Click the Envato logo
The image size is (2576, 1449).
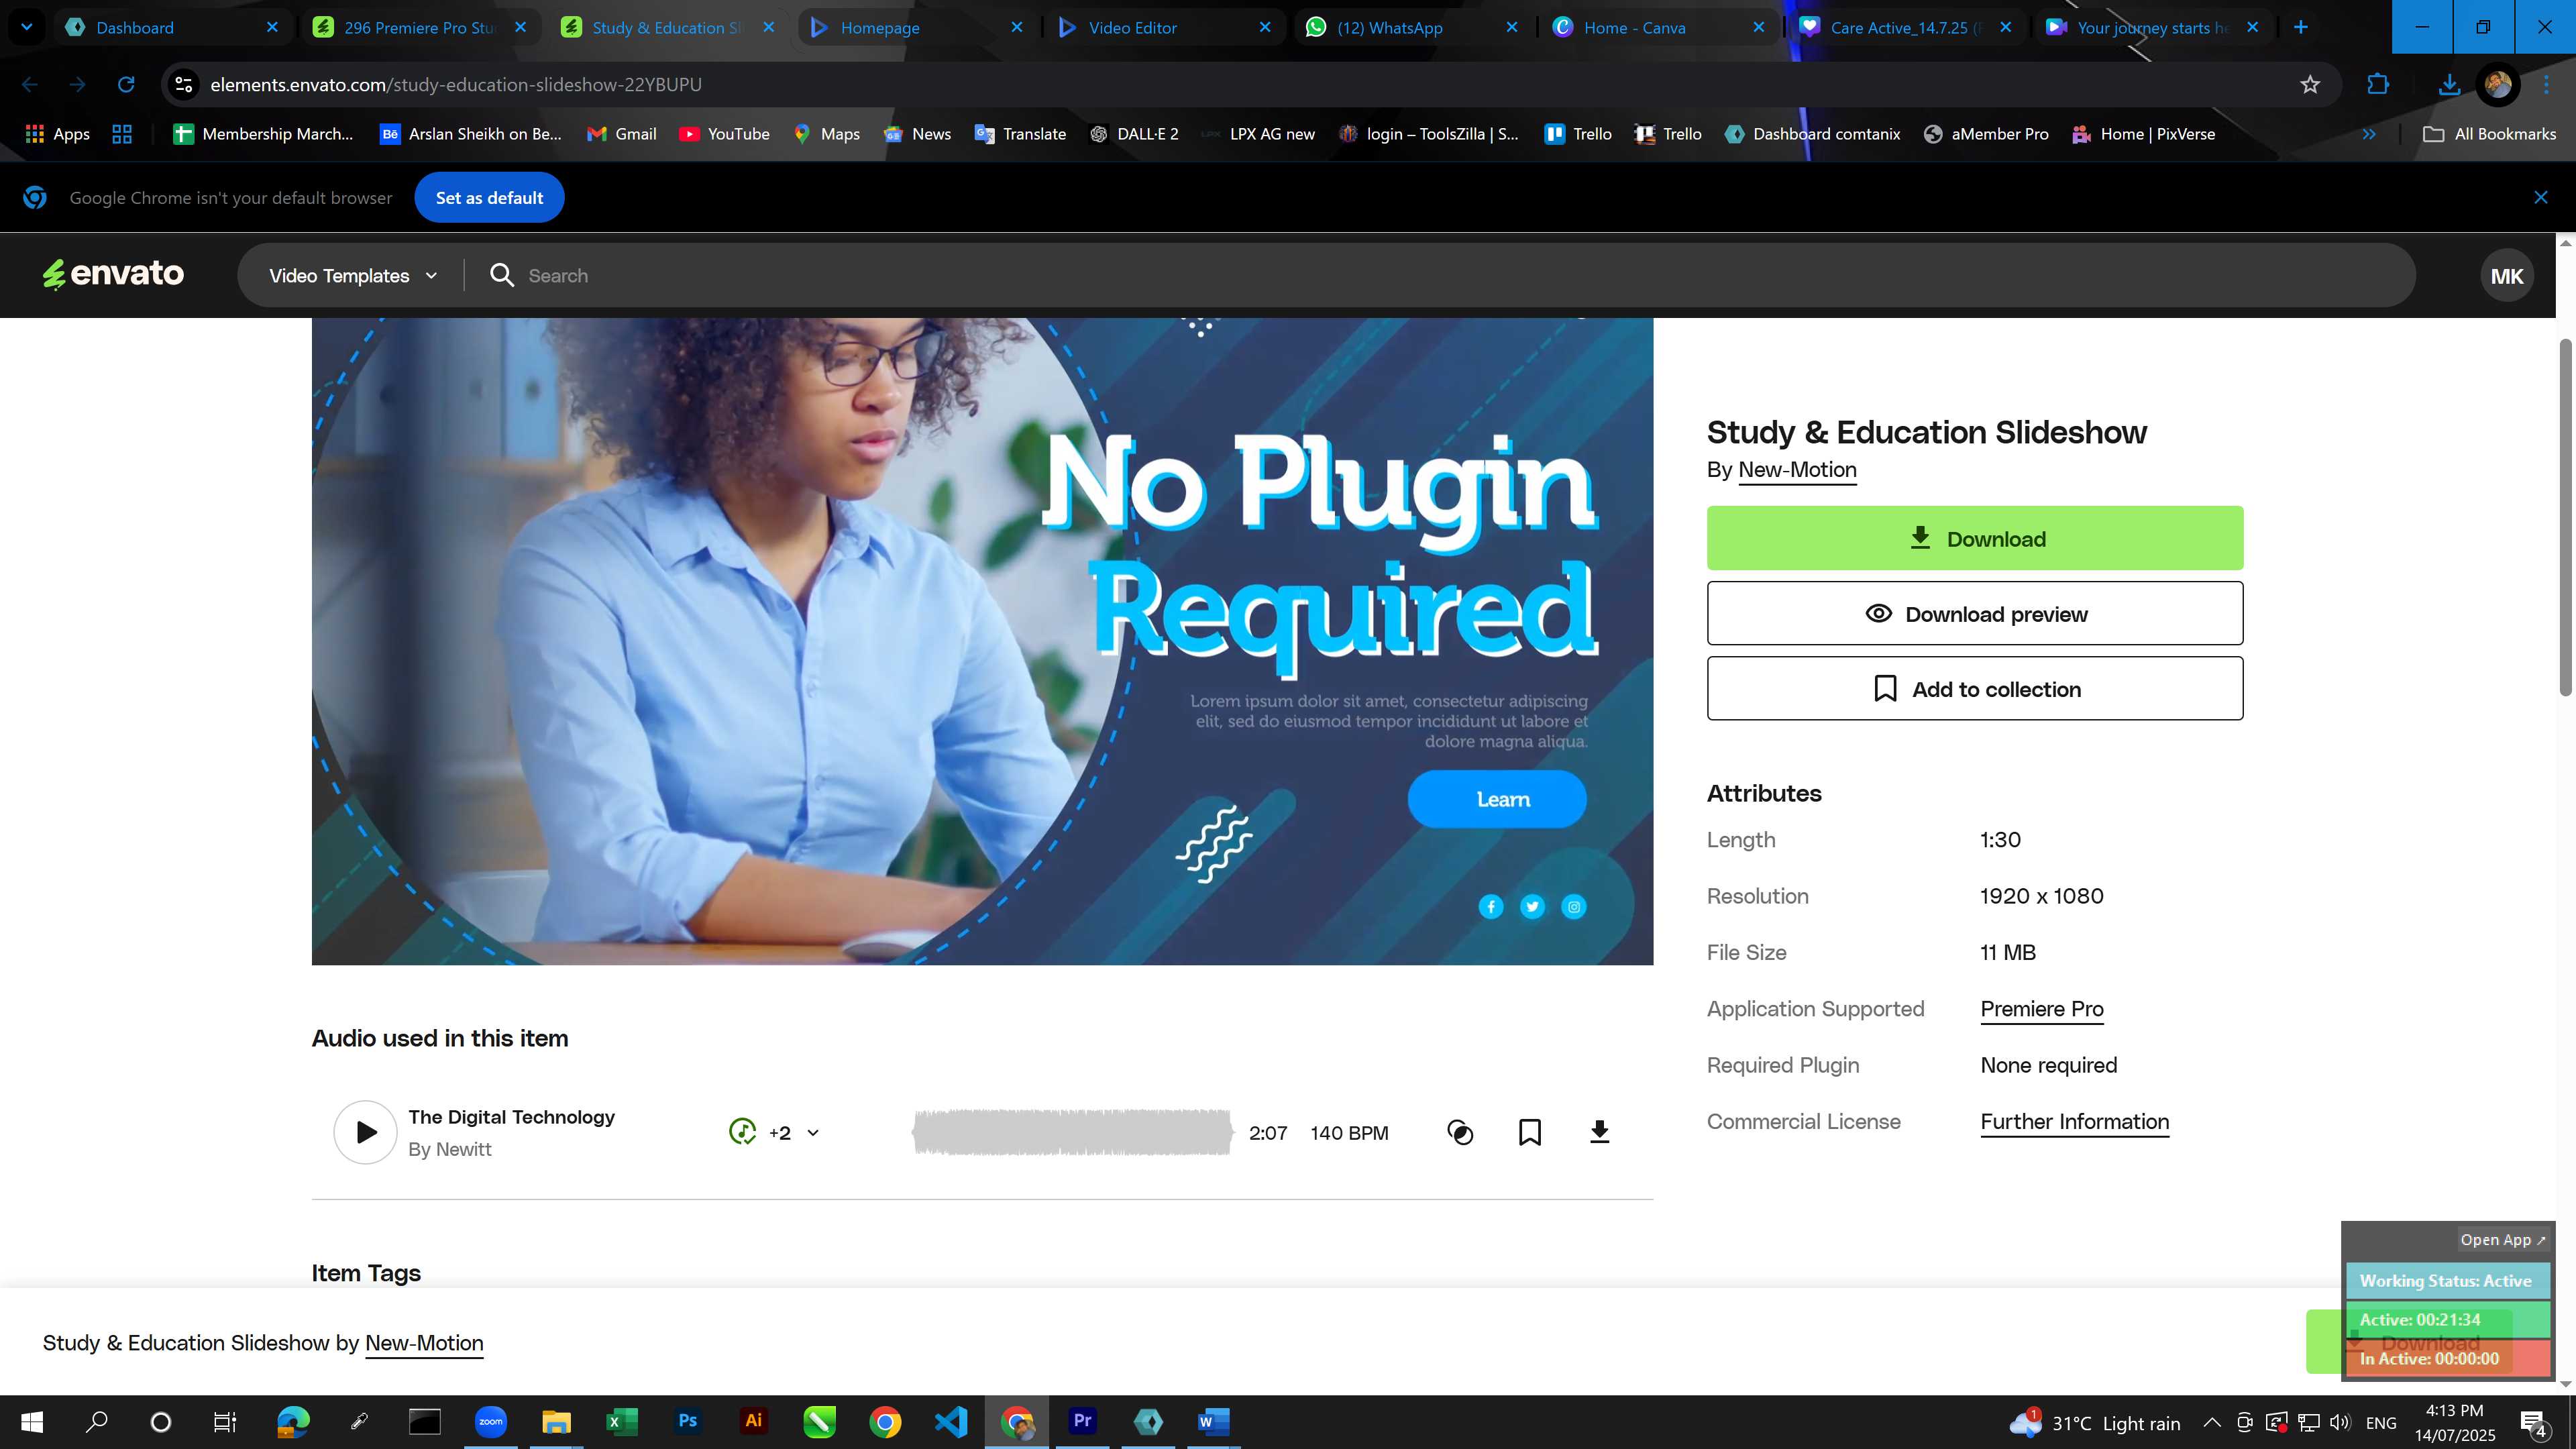click(x=113, y=274)
